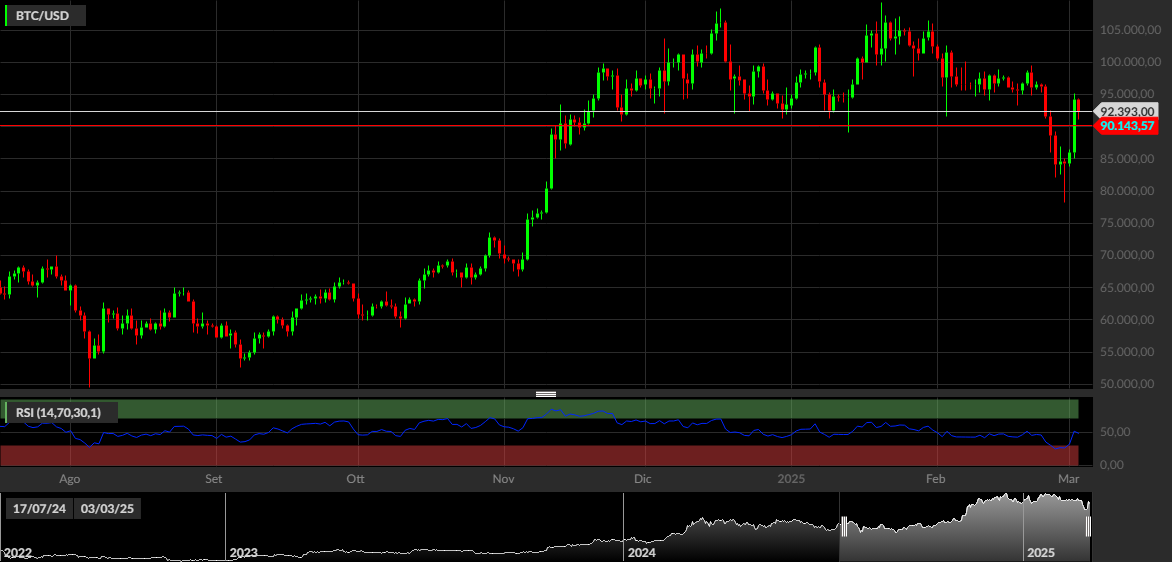Image resolution: width=1172 pixels, height=562 pixels.
Task: Grab the right handle of the navigator range
Action: click(x=1088, y=527)
